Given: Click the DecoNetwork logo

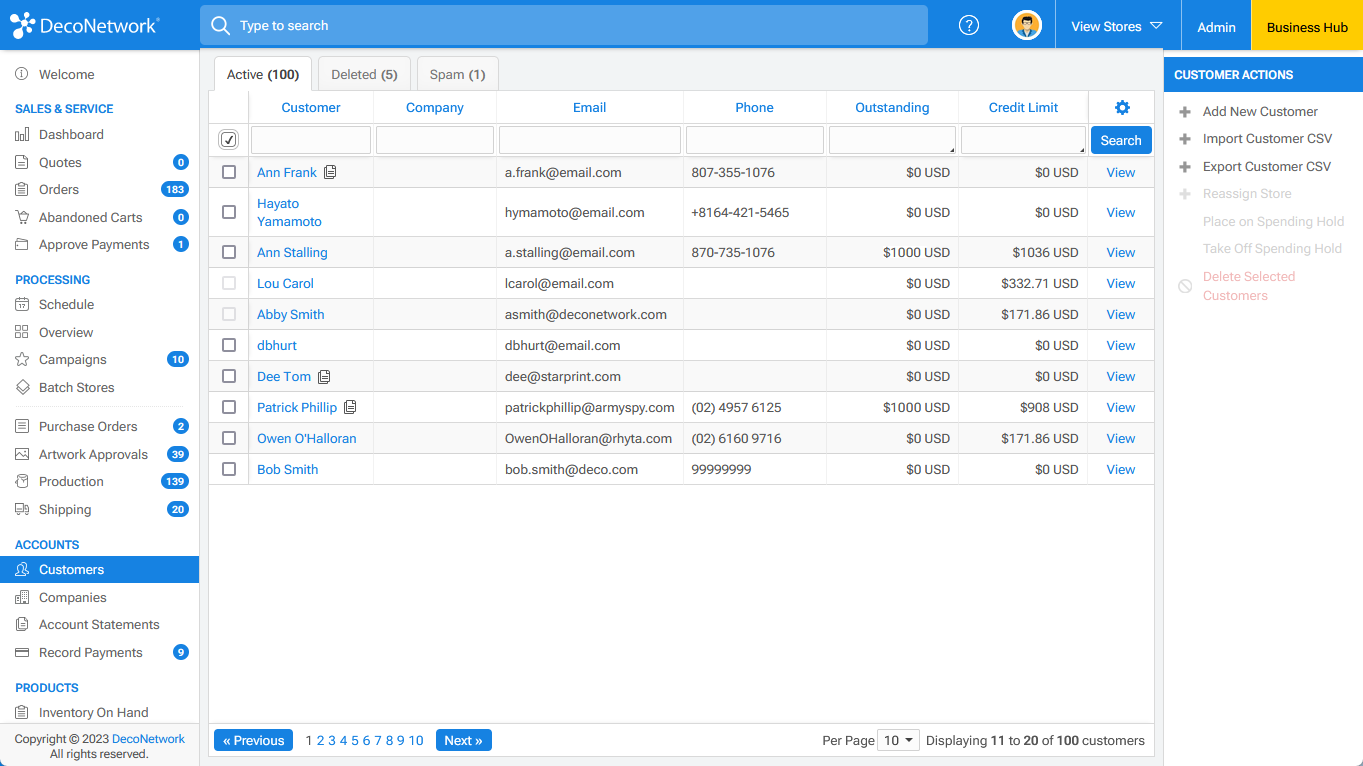Looking at the screenshot, I should coord(84,26).
